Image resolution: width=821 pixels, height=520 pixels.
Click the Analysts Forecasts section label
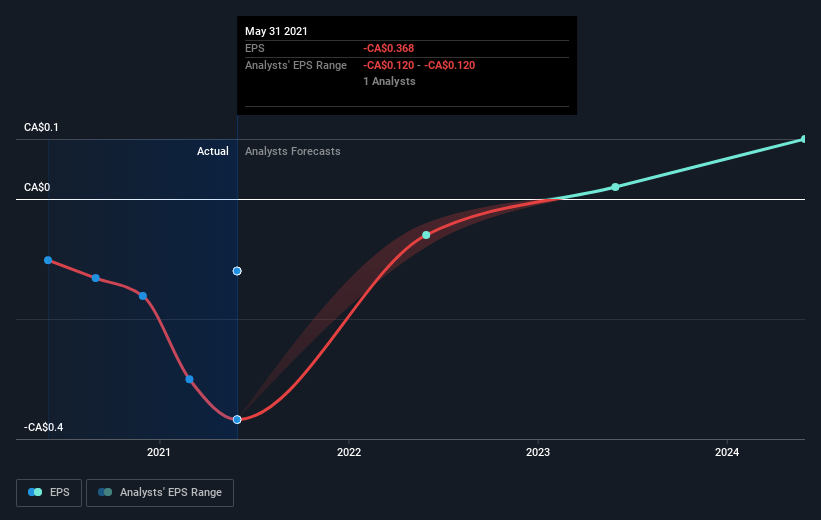pyautogui.click(x=293, y=151)
